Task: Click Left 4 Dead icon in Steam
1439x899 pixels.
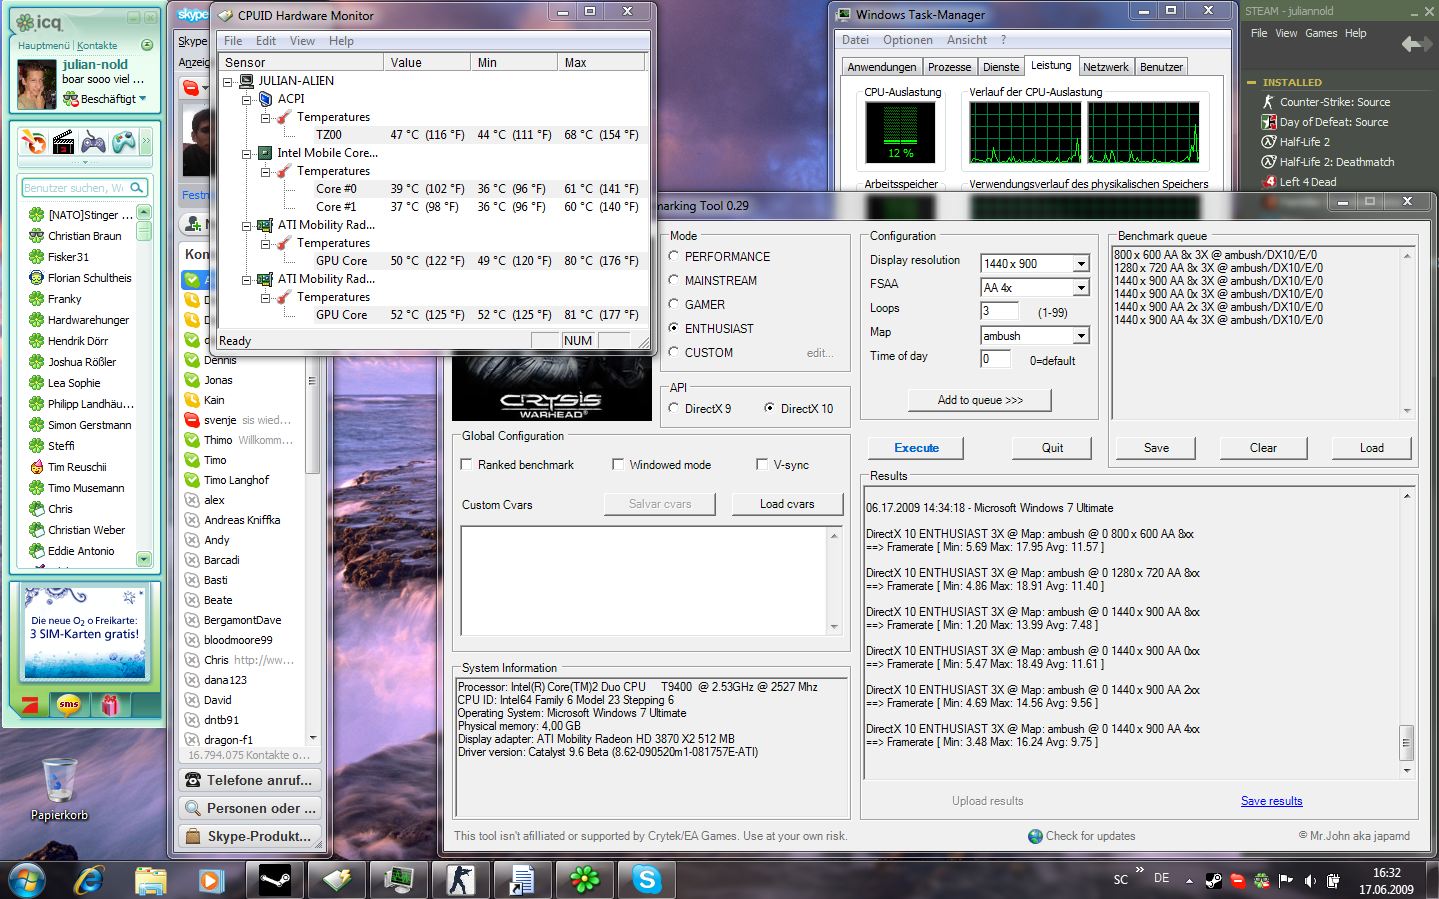Action: pos(1269,182)
